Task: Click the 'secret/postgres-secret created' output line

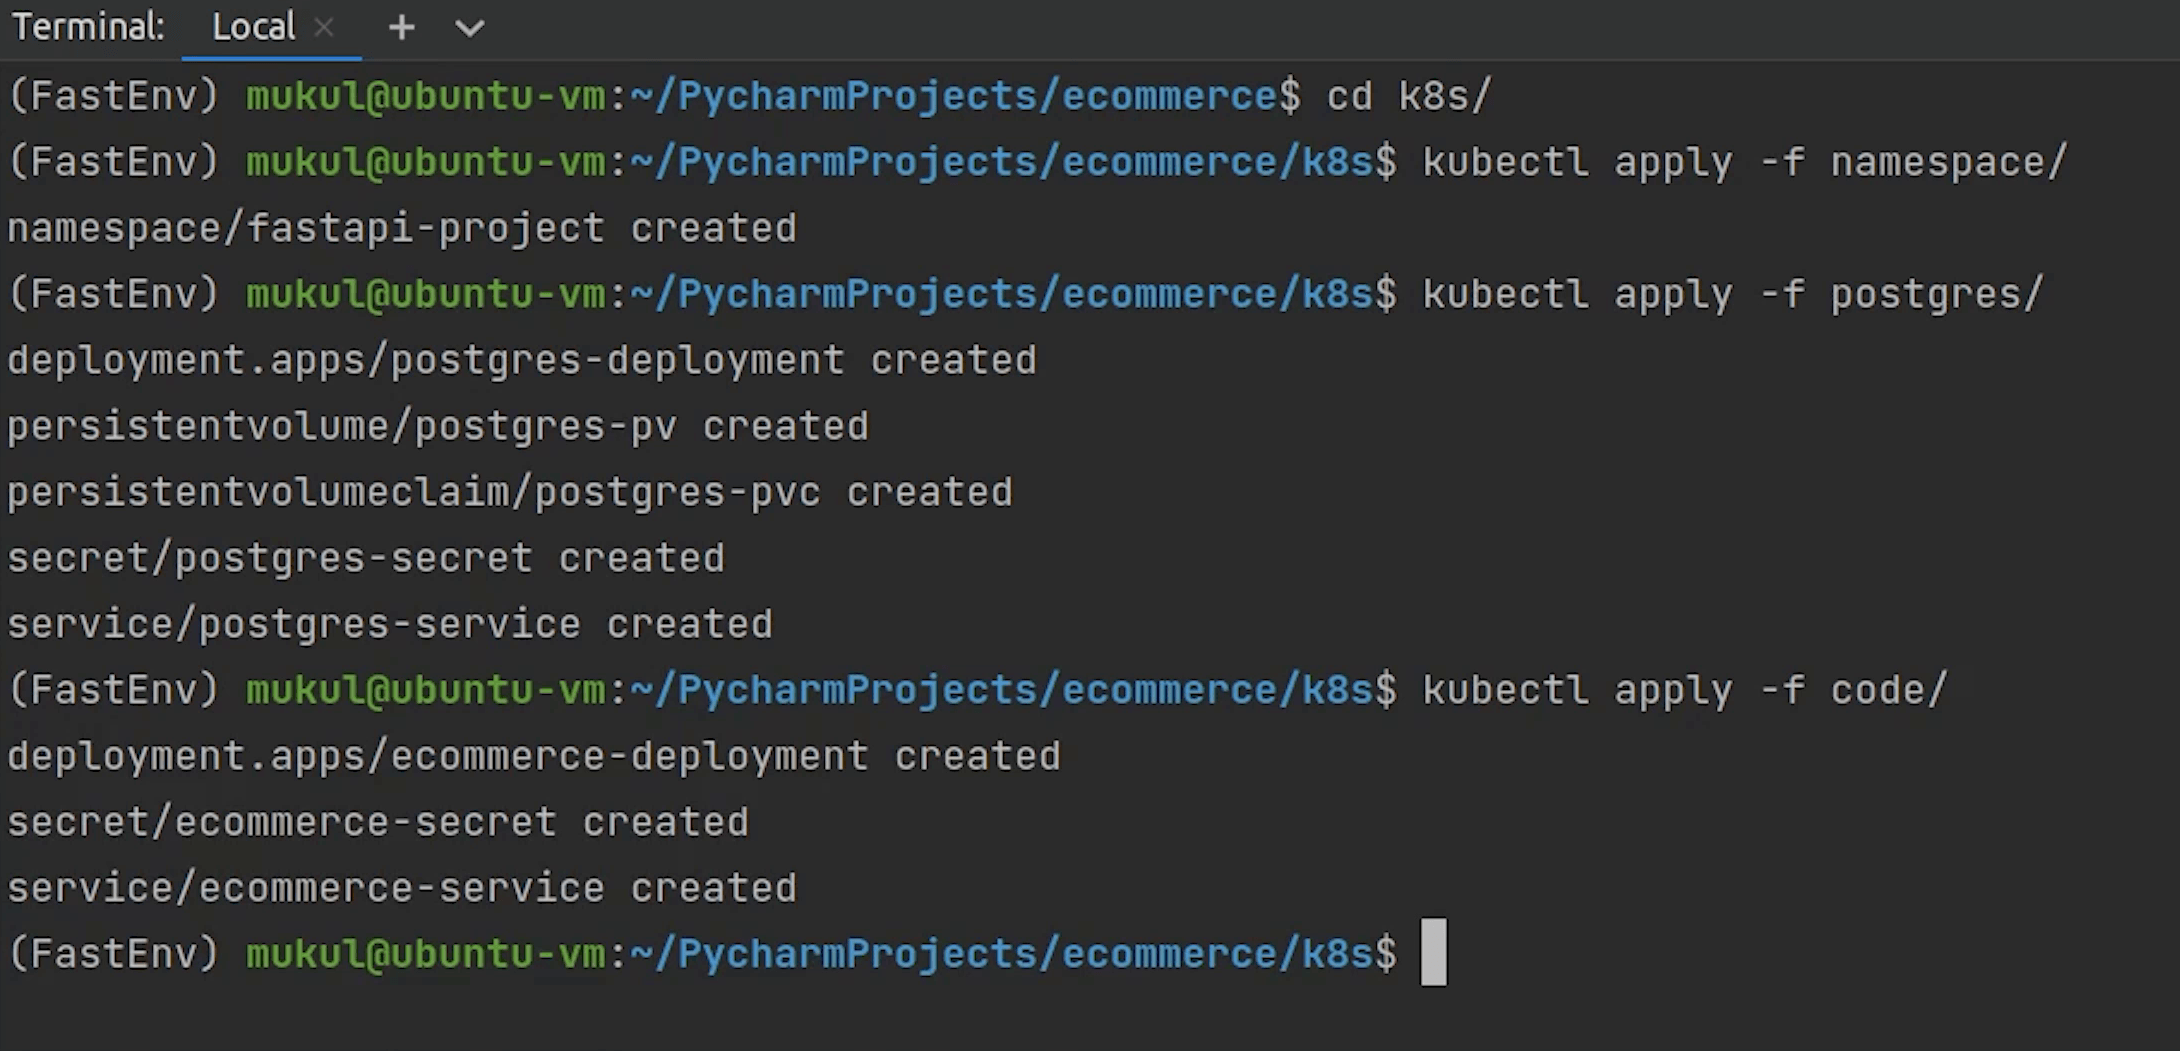Action: tap(366, 558)
